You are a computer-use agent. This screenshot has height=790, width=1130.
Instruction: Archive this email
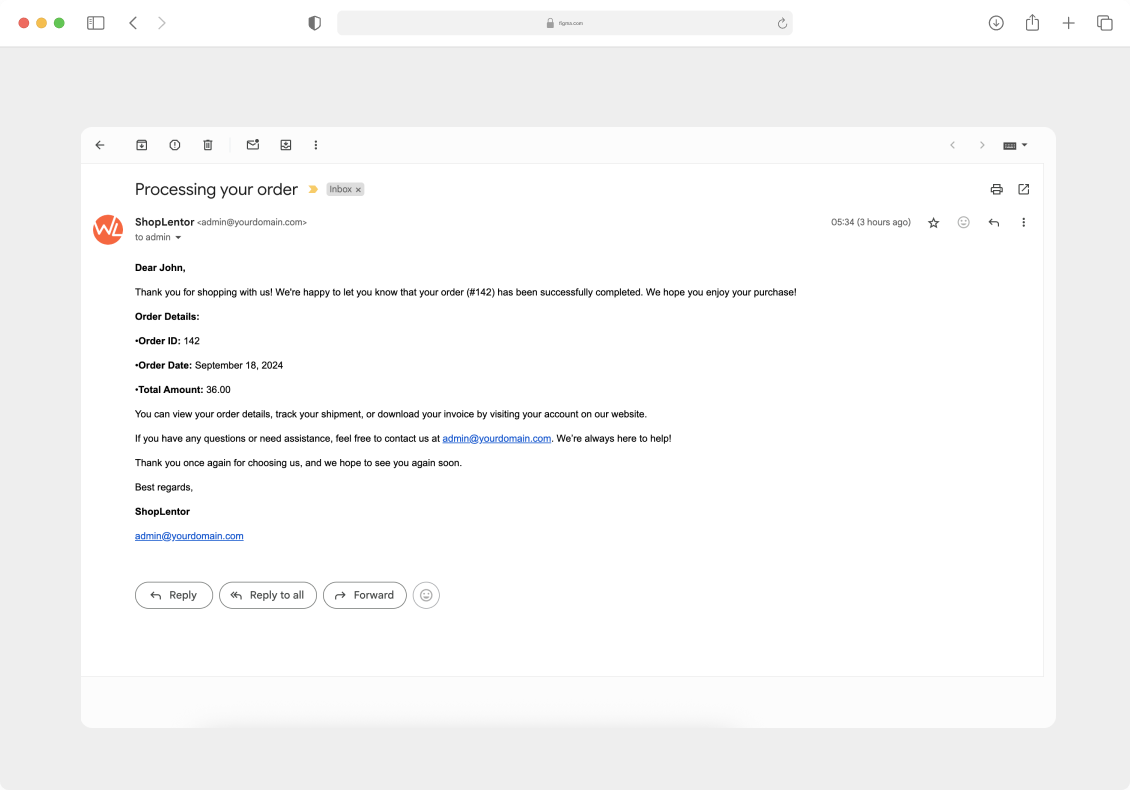[x=141, y=144]
